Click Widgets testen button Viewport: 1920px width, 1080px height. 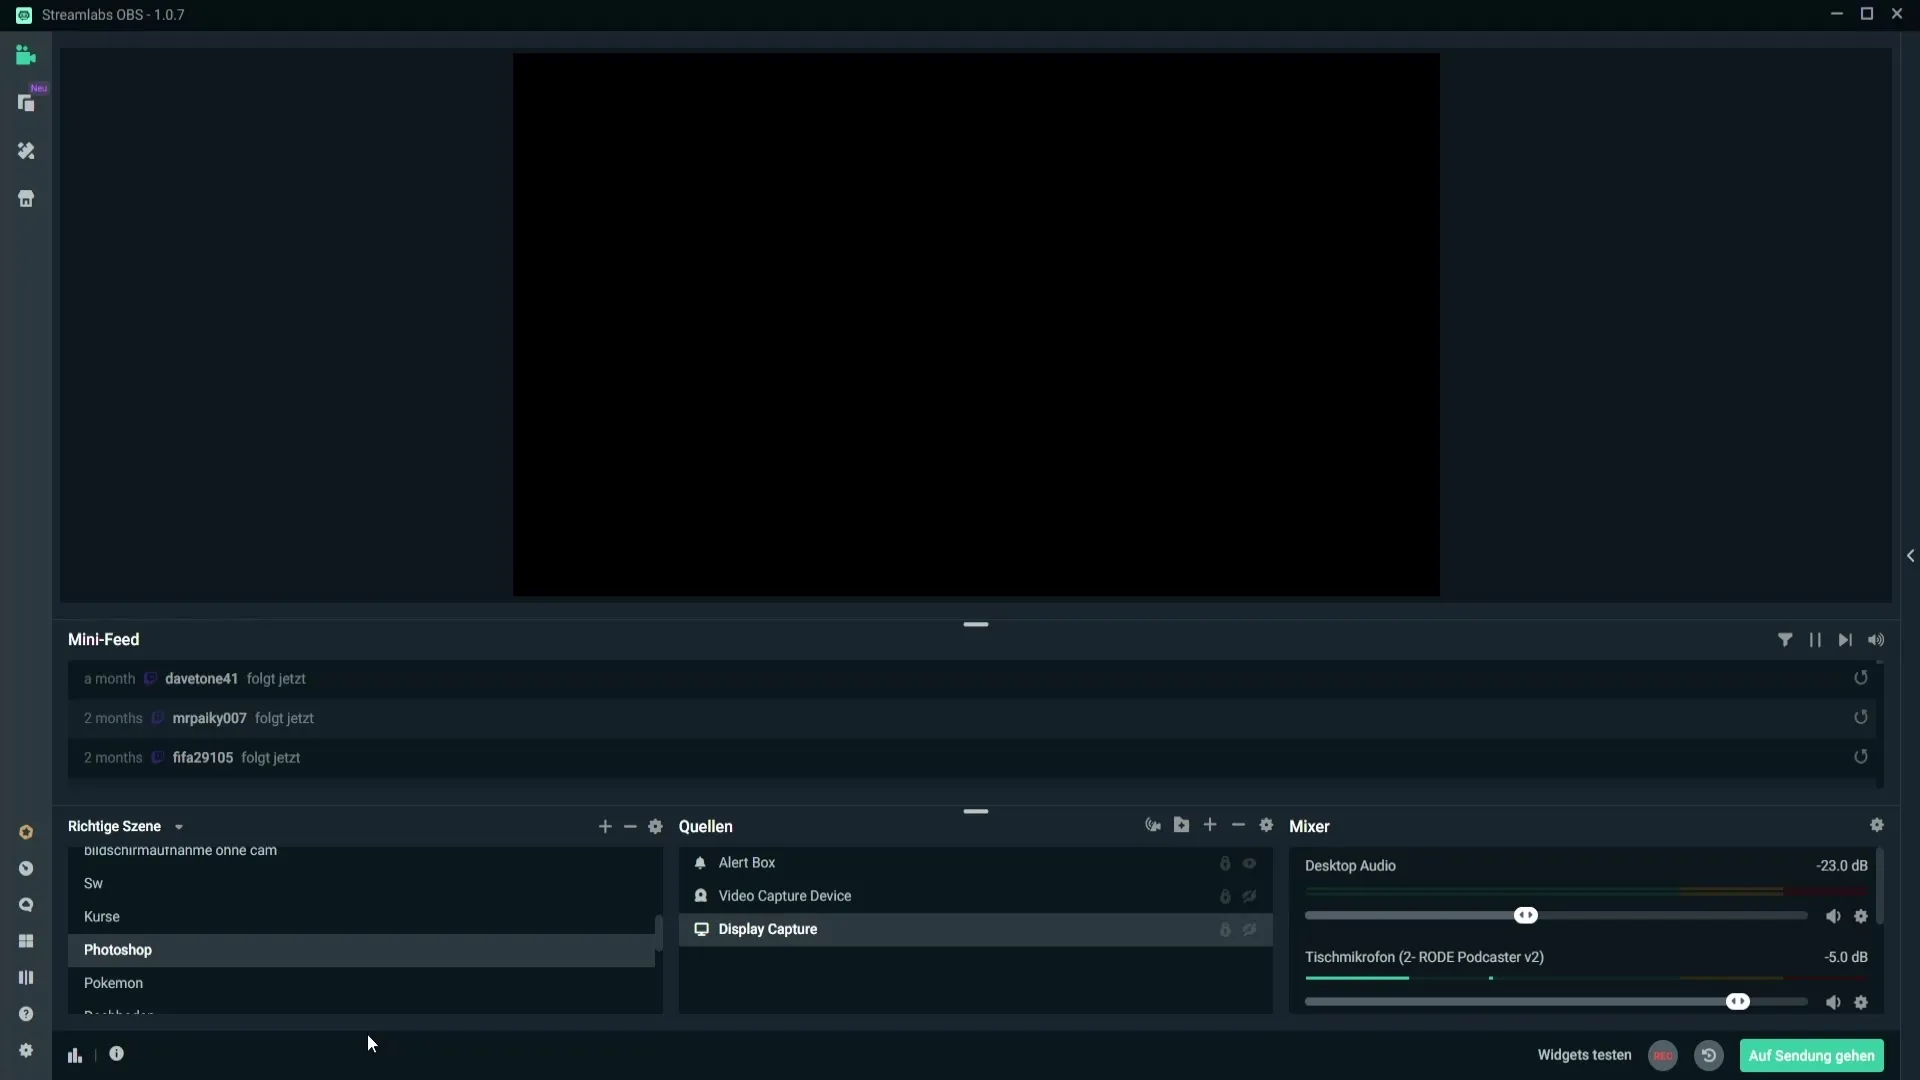pyautogui.click(x=1584, y=1055)
